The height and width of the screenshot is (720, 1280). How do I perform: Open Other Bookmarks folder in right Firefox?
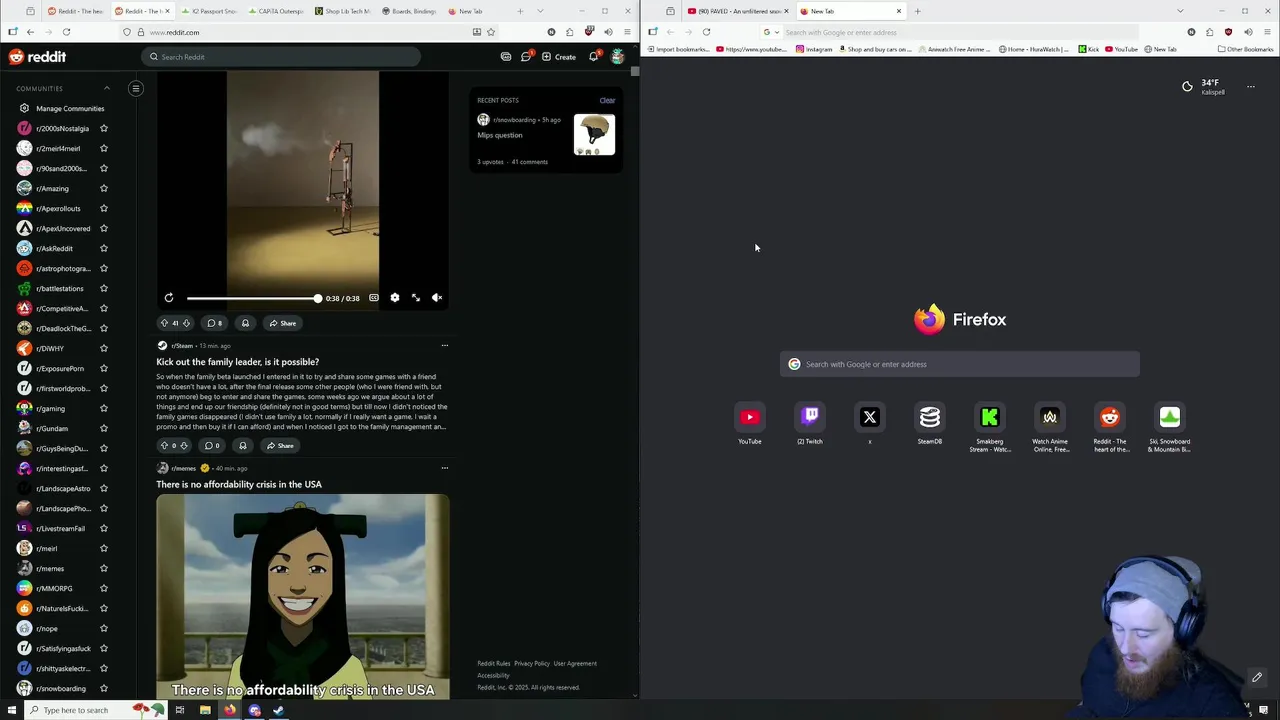click(1245, 49)
